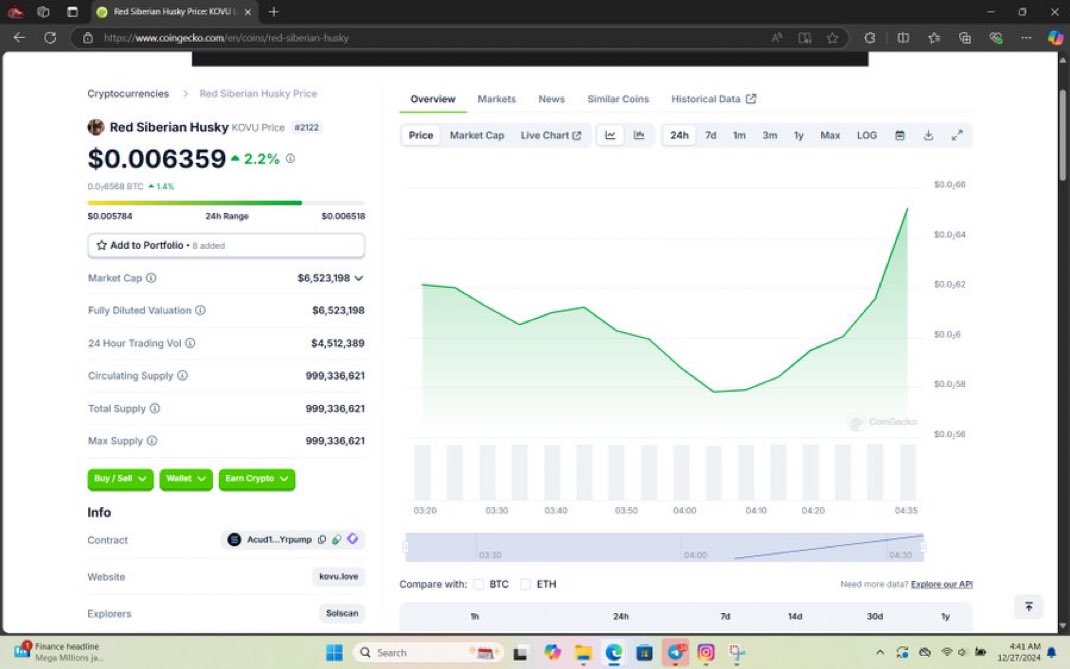The width and height of the screenshot is (1070, 669).
Task: Expand the Wallet dropdown
Action: click(x=186, y=479)
